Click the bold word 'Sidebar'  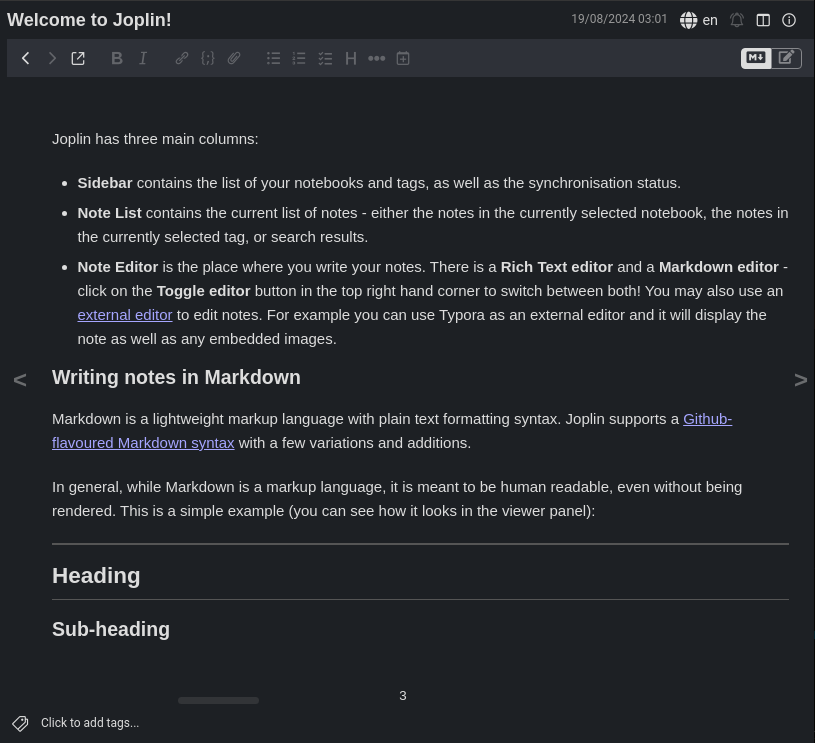click(105, 183)
